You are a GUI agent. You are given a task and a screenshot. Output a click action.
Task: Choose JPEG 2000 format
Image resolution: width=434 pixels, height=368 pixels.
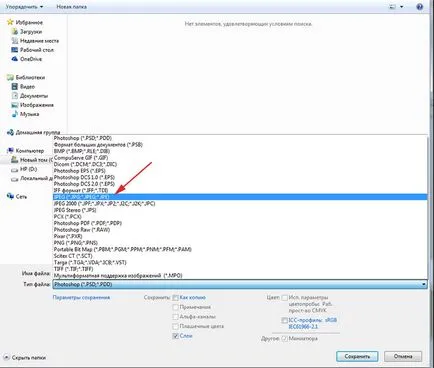[x=240, y=203]
